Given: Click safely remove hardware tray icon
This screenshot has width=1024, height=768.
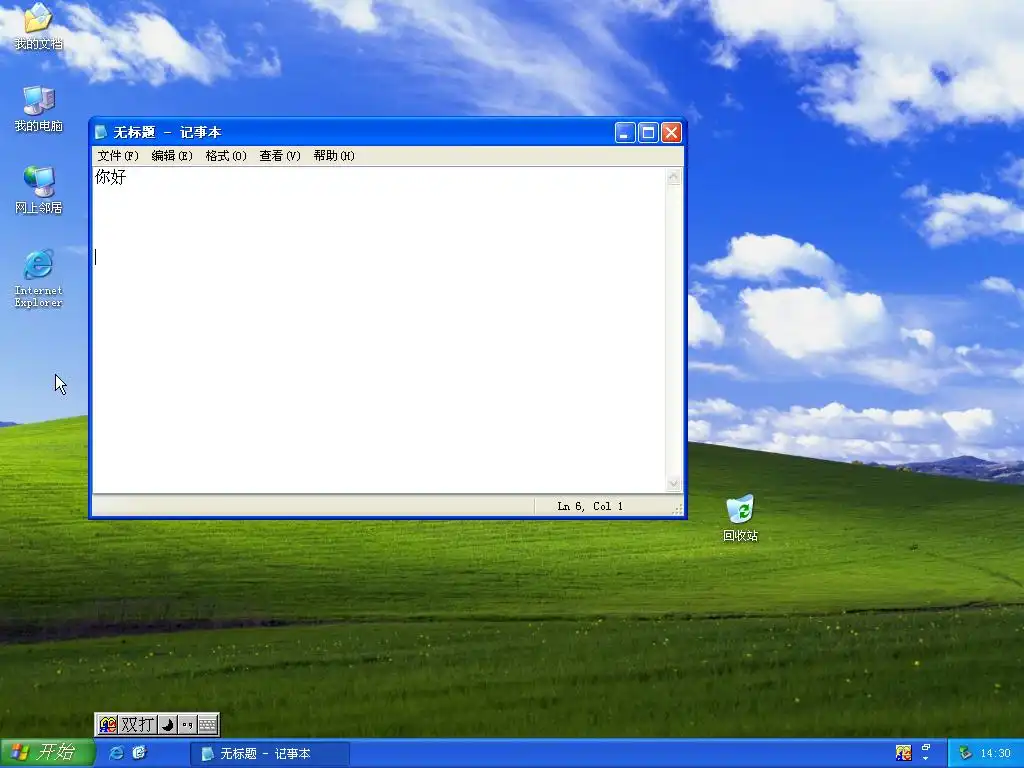Looking at the screenshot, I should pos(965,753).
